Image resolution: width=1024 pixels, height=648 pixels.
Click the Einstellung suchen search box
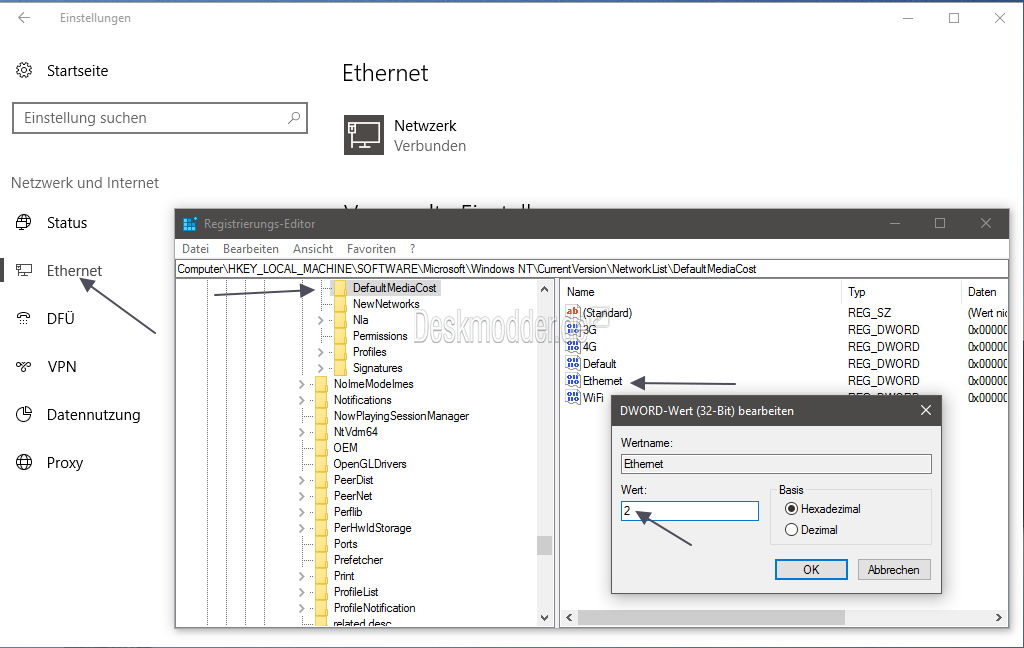(160, 118)
